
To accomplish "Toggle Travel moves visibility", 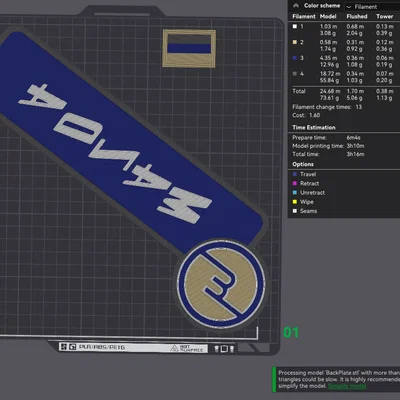I will (304, 174).
